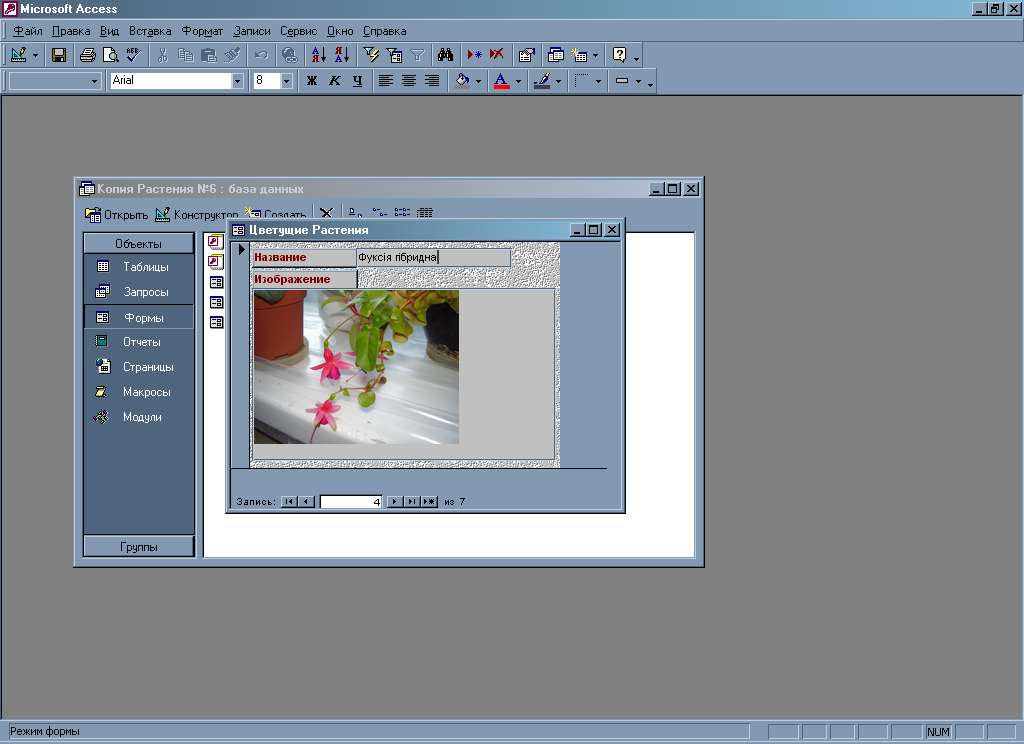Toggle Underline (Ч) formatting
This screenshot has width=1024, height=744.
coord(357,80)
